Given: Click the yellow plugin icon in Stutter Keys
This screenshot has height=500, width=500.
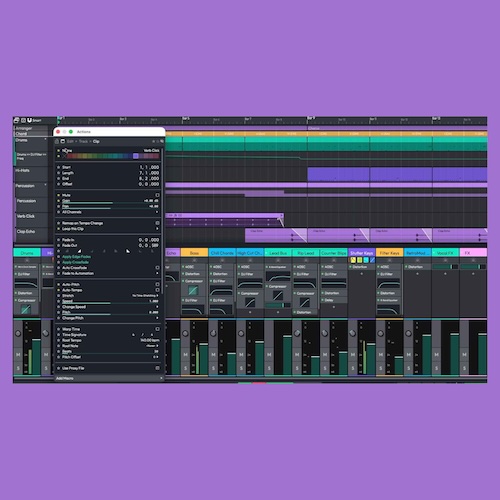Looking at the screenshot, I should pyautogui.click(x=353, y=260).
